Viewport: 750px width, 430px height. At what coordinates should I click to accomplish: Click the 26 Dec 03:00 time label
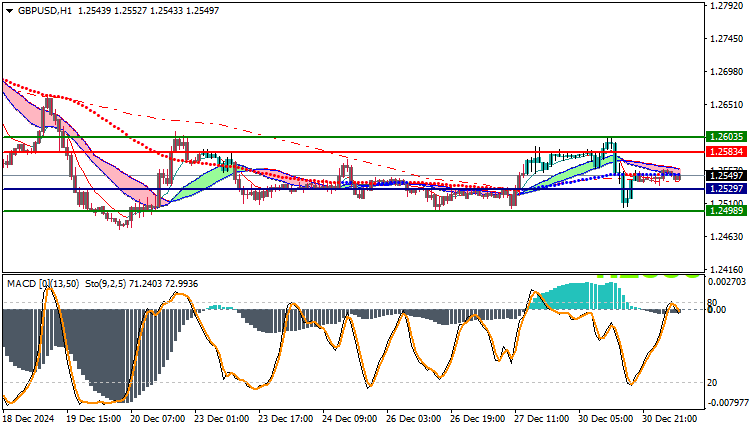414,419
